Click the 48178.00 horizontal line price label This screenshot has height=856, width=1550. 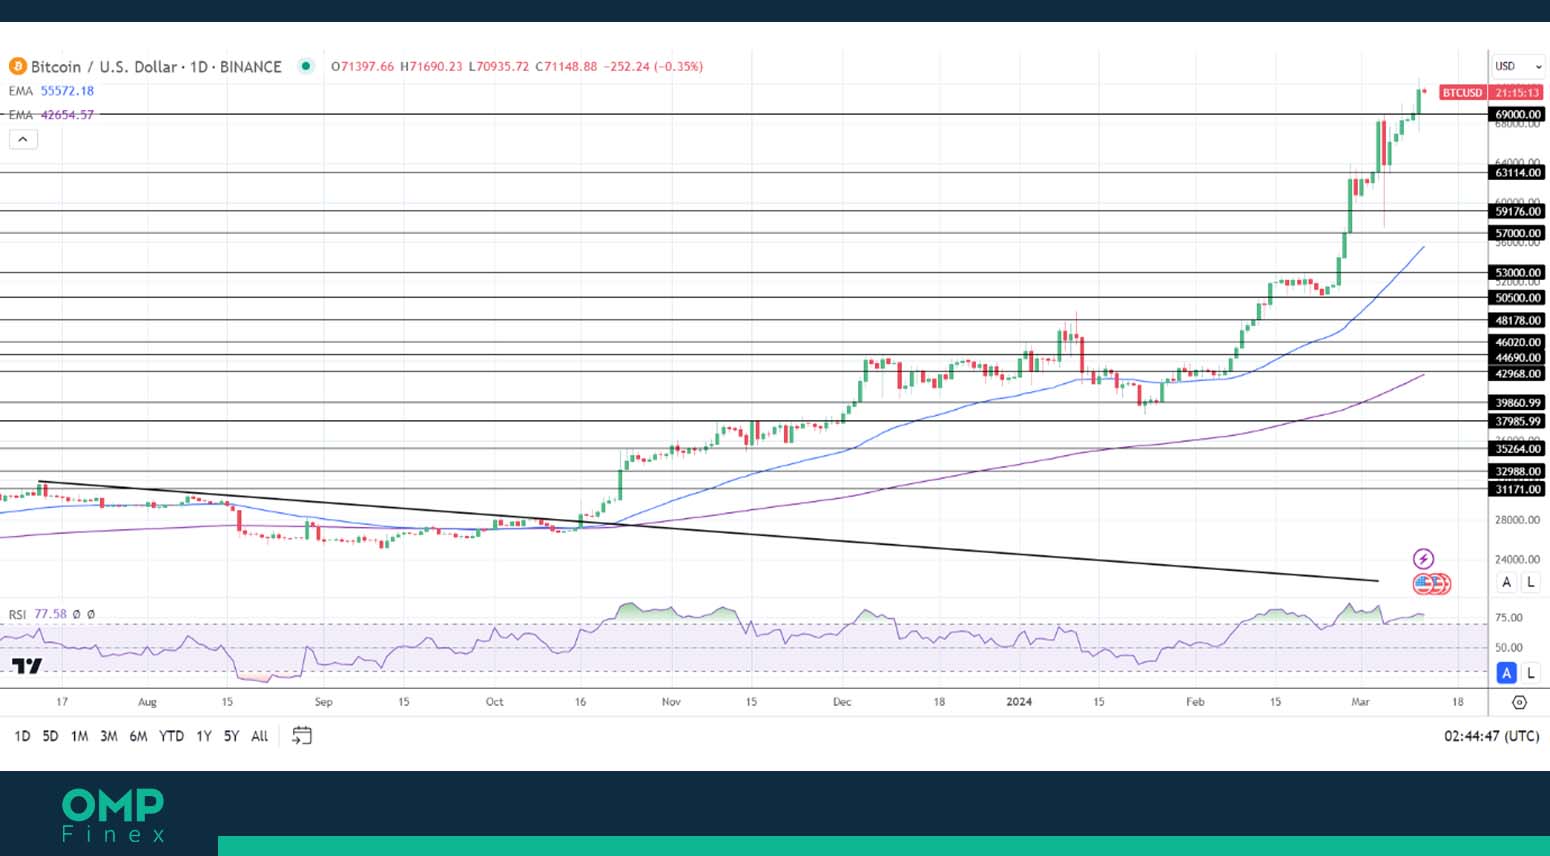(1517, 320)
